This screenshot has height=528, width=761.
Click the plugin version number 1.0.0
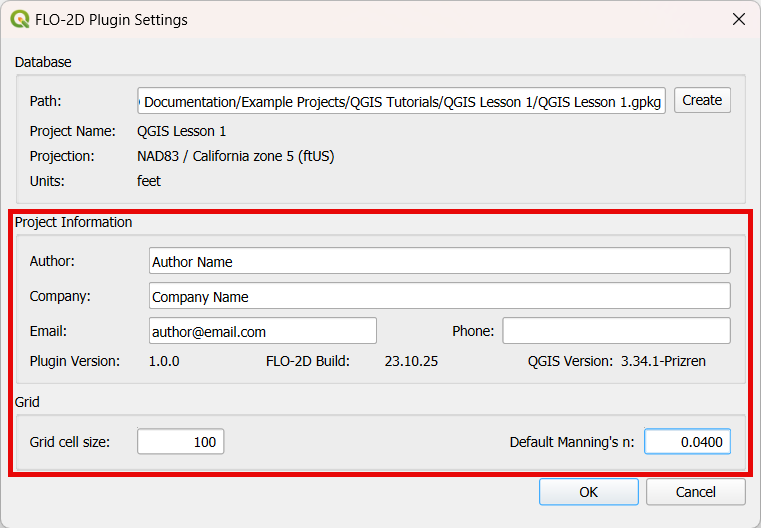coord(164,361)
